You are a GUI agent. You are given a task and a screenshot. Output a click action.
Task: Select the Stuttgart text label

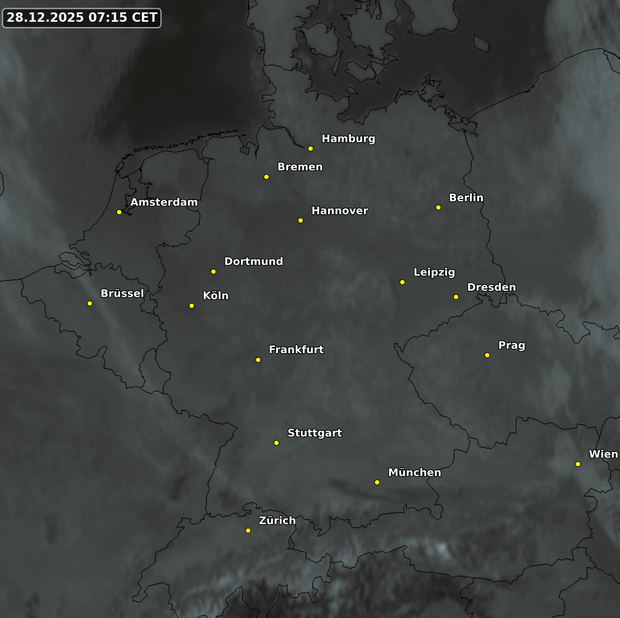(314, 433)
